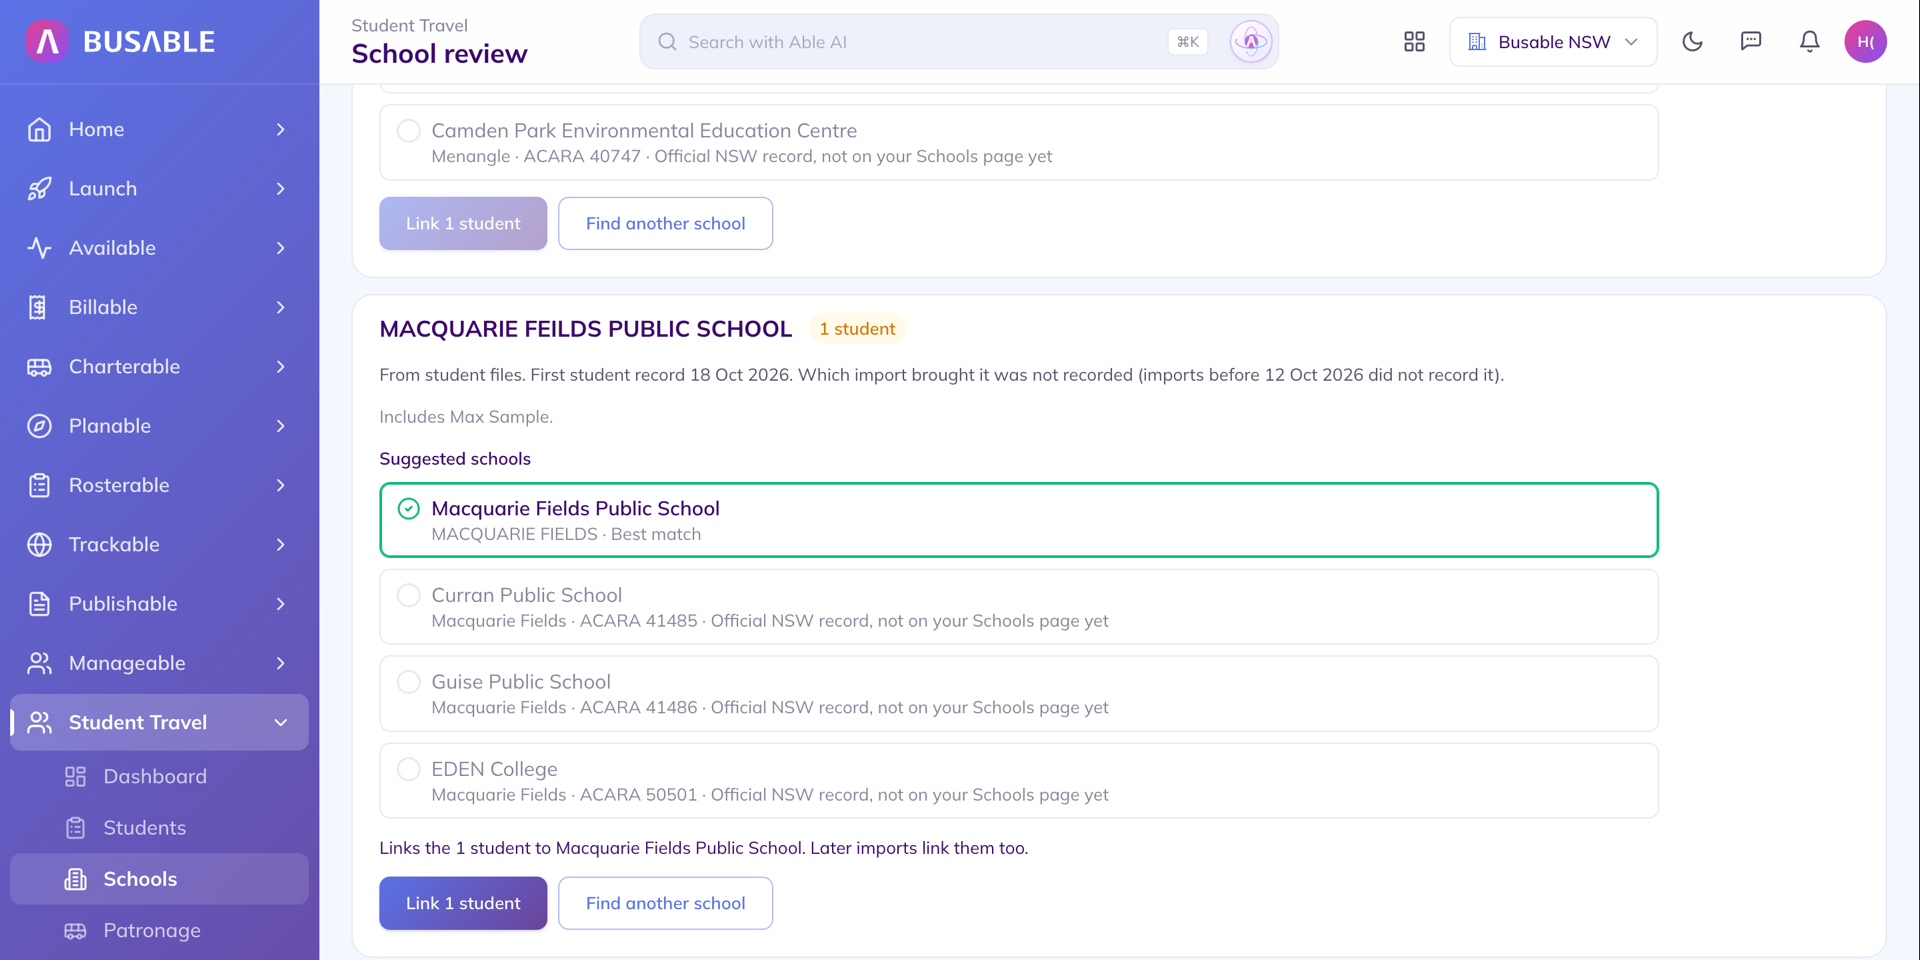
Task: Collapse the Student Travel menu chevron
Action: 281,722
